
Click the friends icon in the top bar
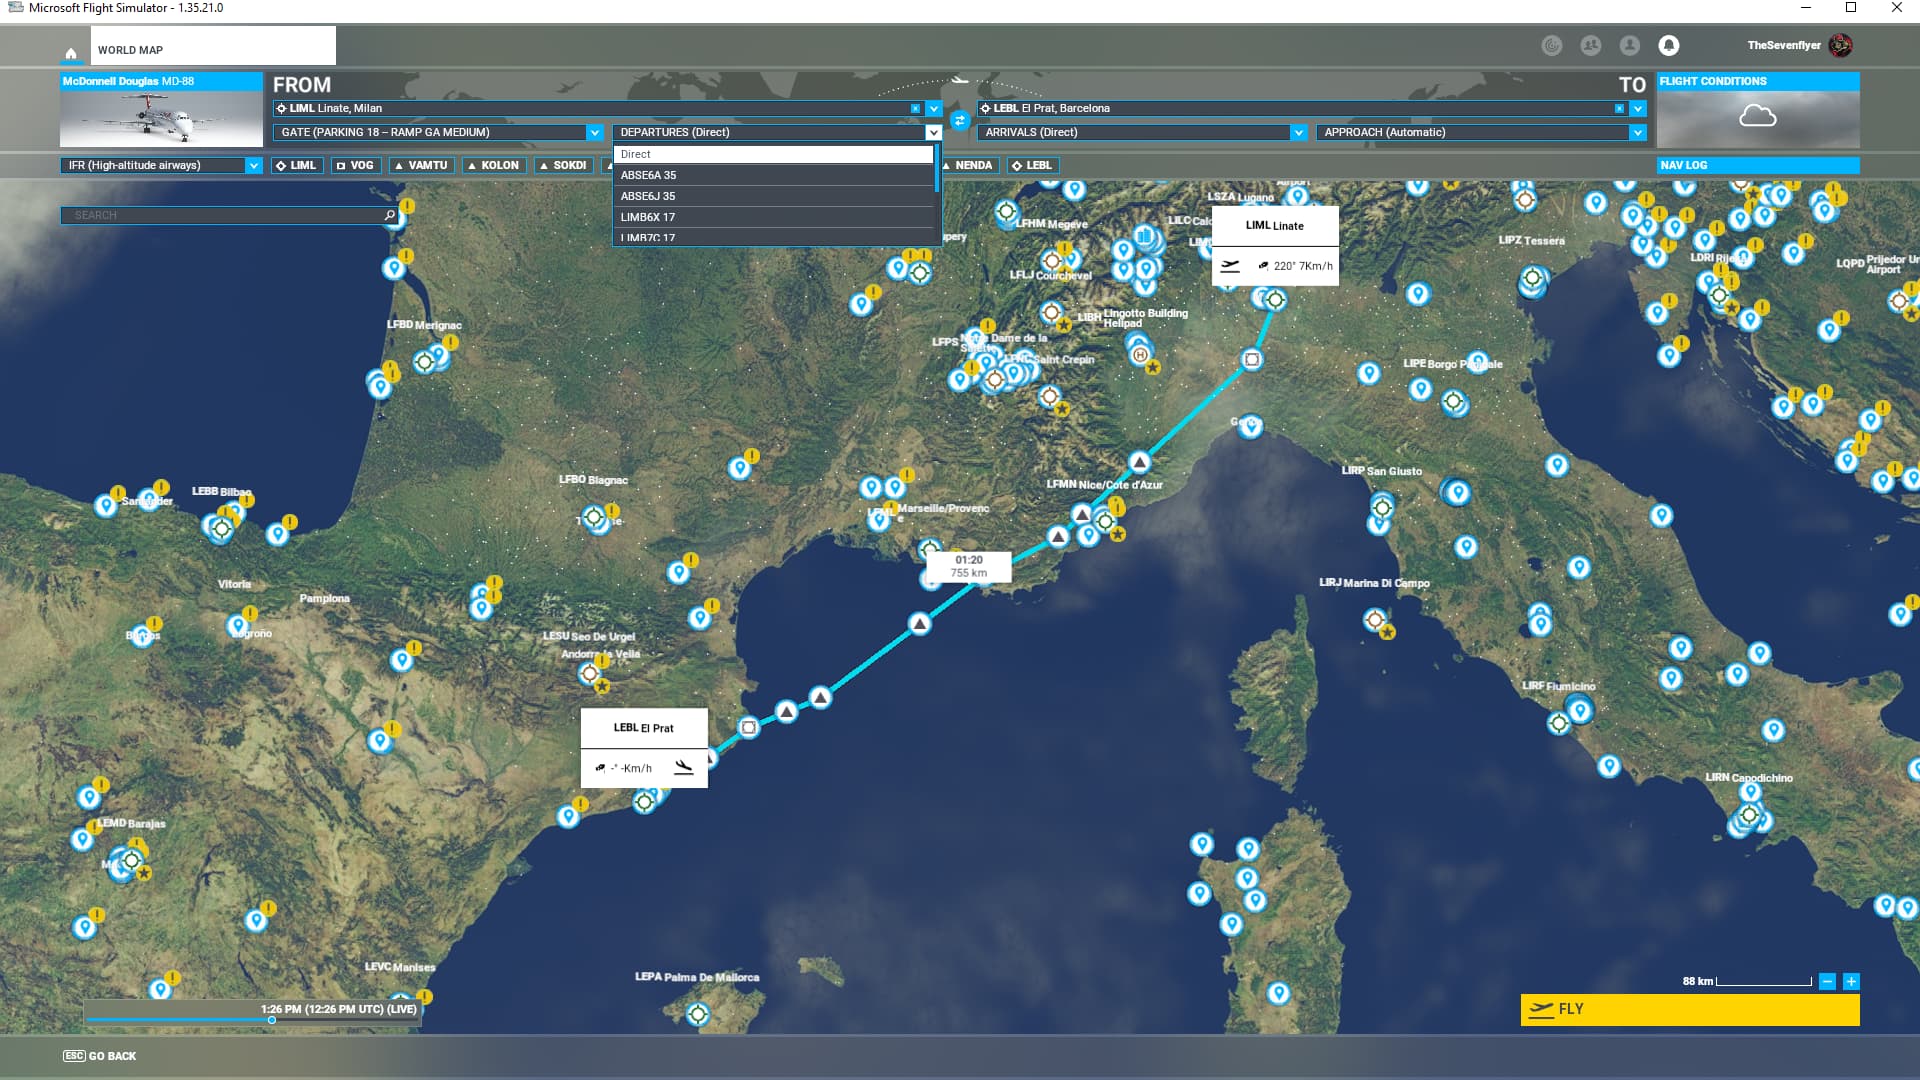(1592, 45)
